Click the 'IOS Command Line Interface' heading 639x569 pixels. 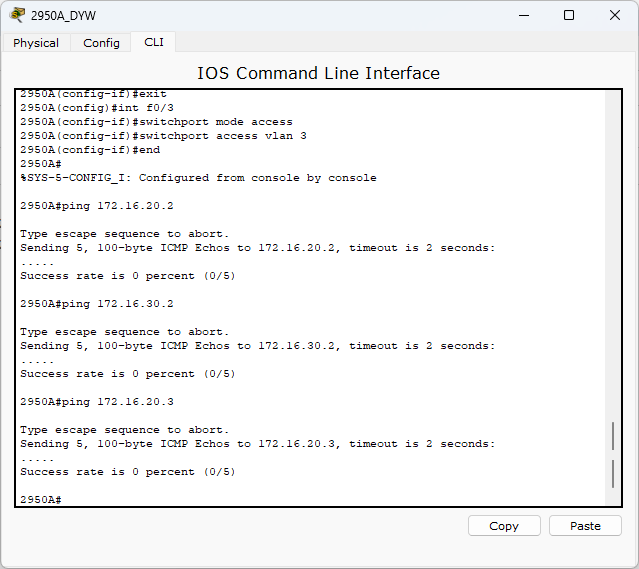pyautogui.click(x=318, y=73)
